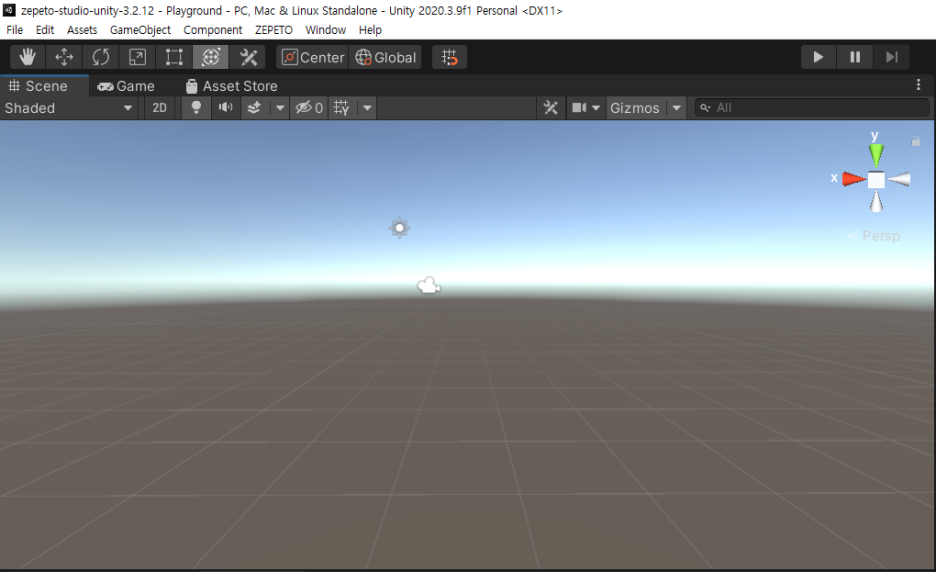
Task: Select the Move tool
Action: click(x=64, y=57)
